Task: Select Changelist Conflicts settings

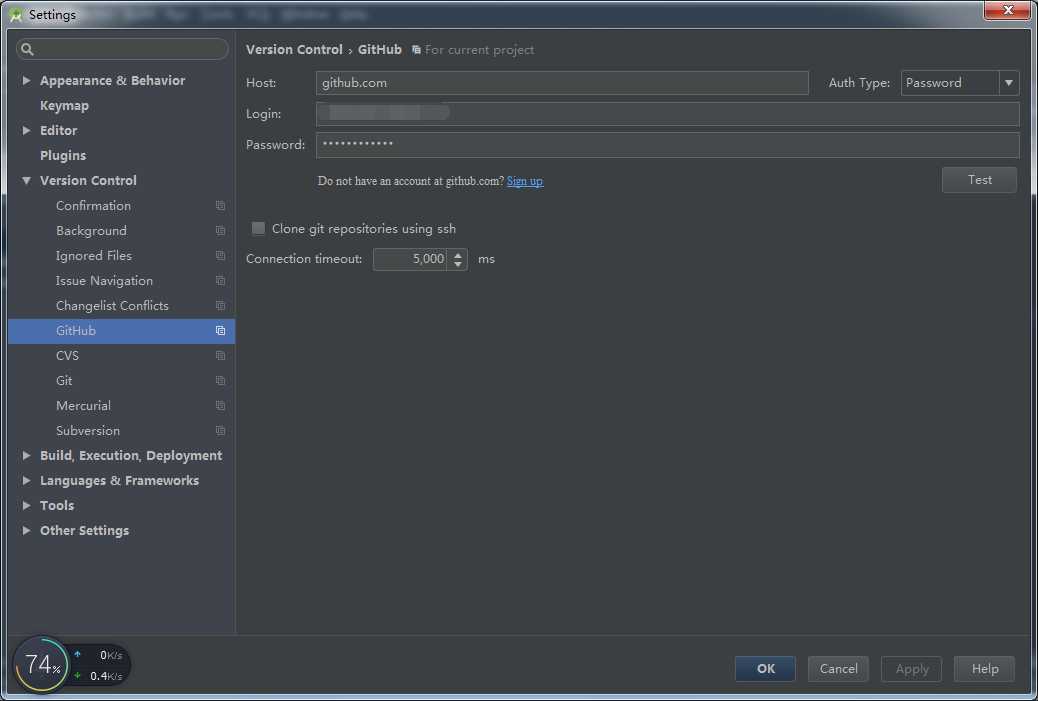Action: click(112, 306)
